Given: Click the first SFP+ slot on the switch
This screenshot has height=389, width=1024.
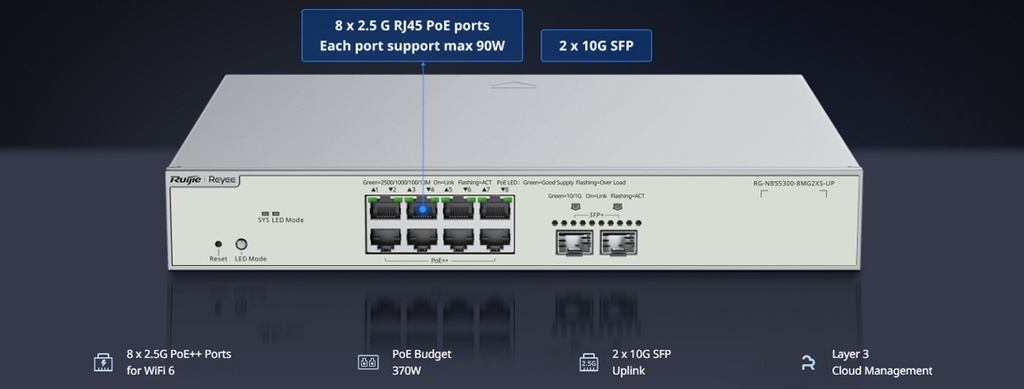Looking at the screenshot, I should [x=575, y=243].
